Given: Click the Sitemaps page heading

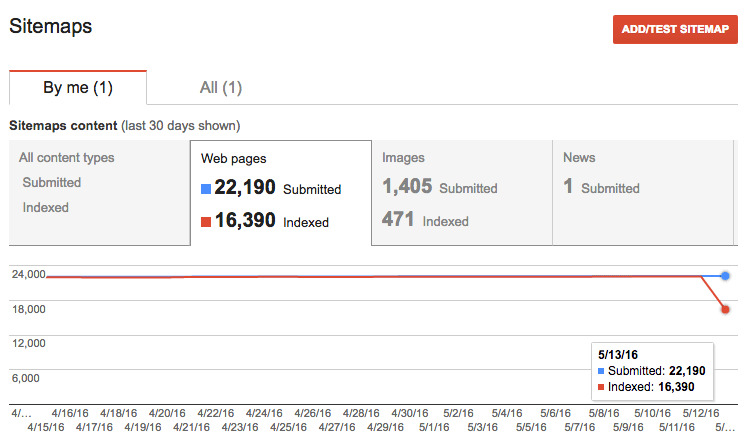Looking at the screenshot, I should click(50, 26).
